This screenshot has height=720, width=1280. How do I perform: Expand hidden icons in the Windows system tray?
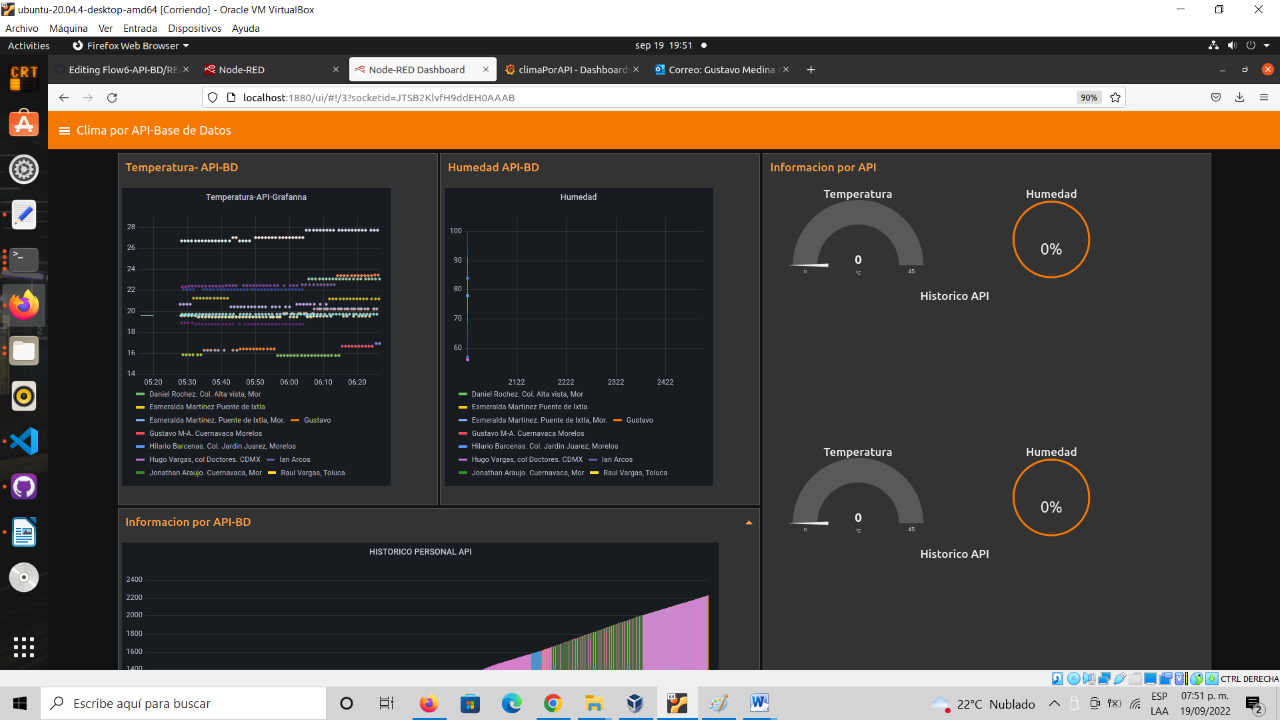(x=1055, y=703)
